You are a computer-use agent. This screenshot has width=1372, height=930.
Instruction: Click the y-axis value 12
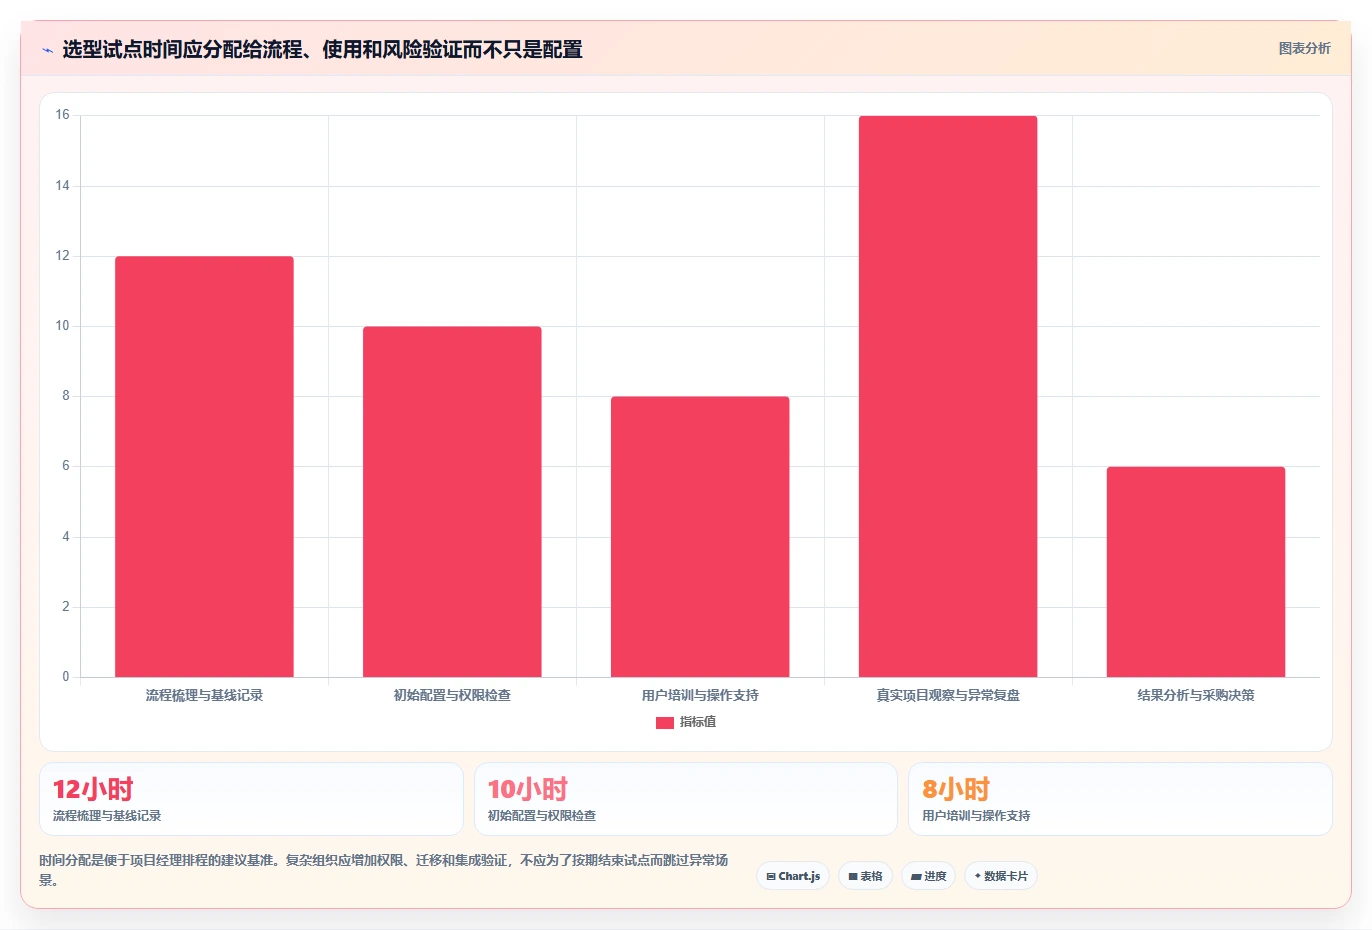click(x=63, y=256)
